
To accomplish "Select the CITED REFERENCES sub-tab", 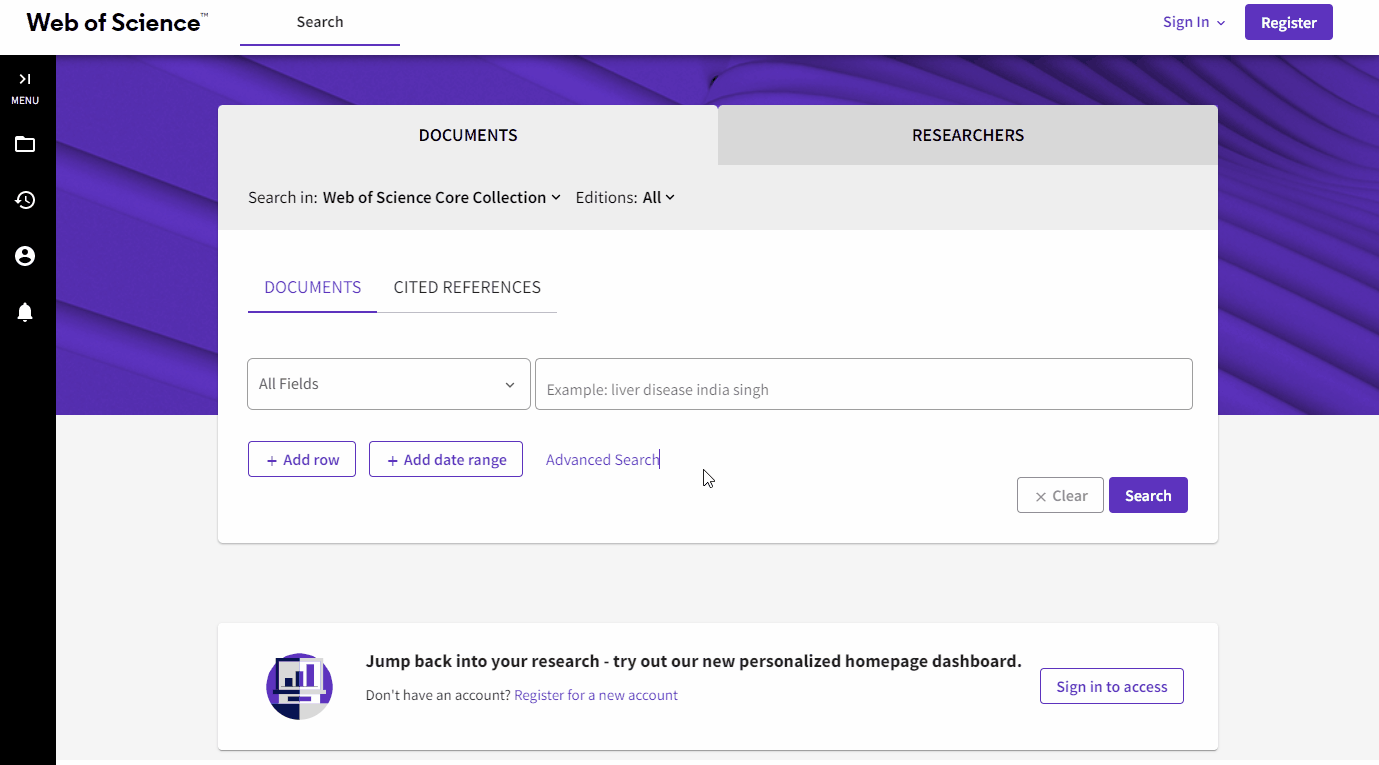I will click(x=467, y=287).
